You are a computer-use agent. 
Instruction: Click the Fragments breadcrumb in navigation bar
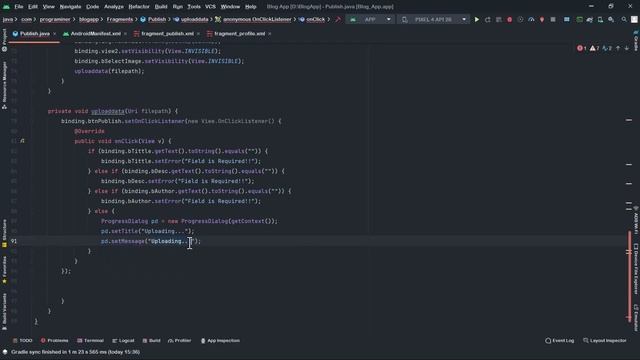pyautogui.click(x=120, y=19)
